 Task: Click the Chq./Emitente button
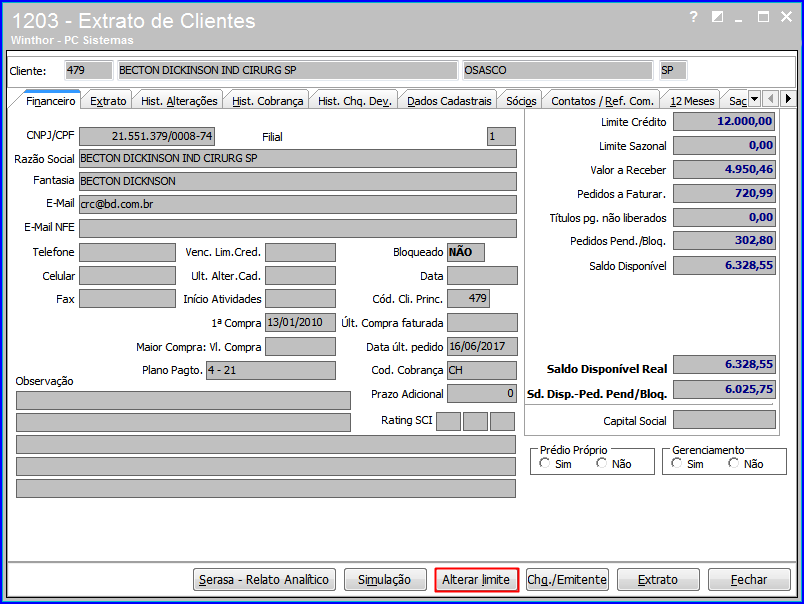567,580
